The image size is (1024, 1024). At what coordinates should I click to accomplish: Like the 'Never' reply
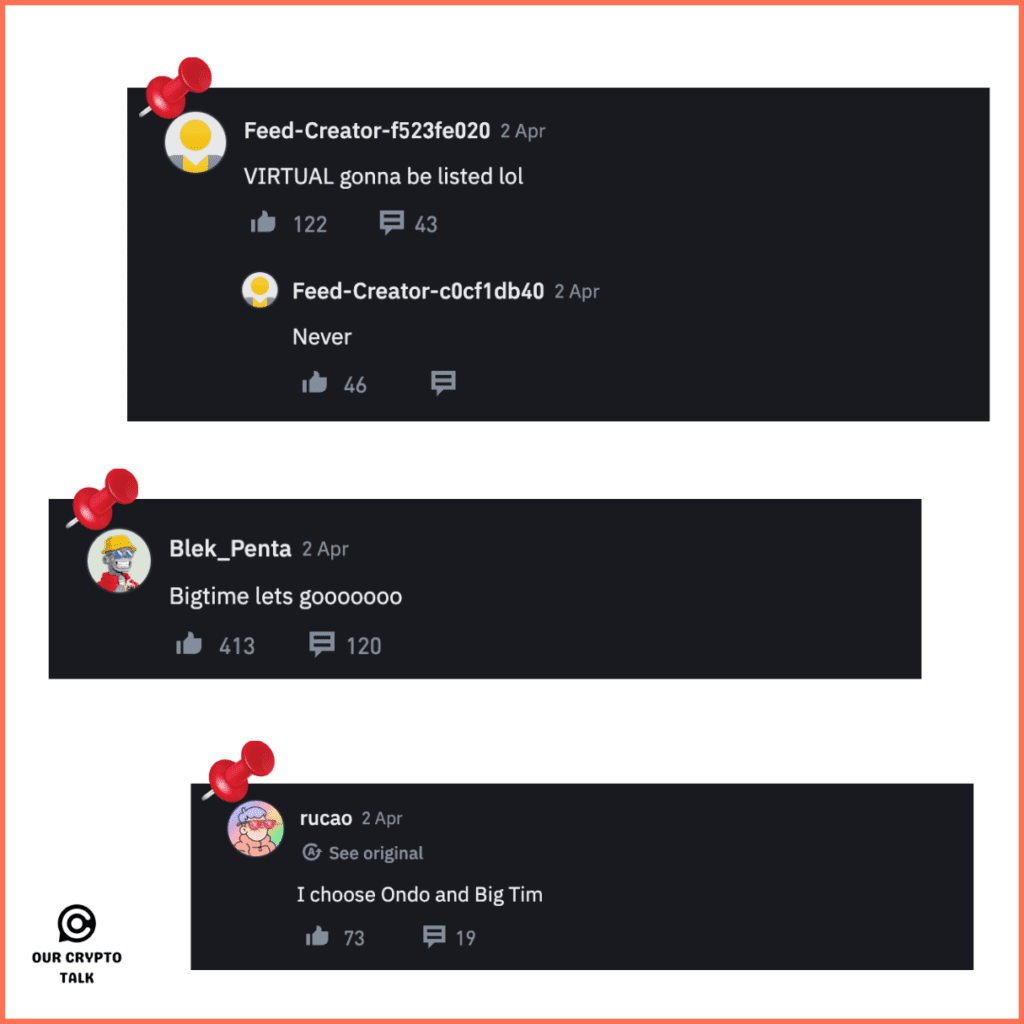(314, 383)
